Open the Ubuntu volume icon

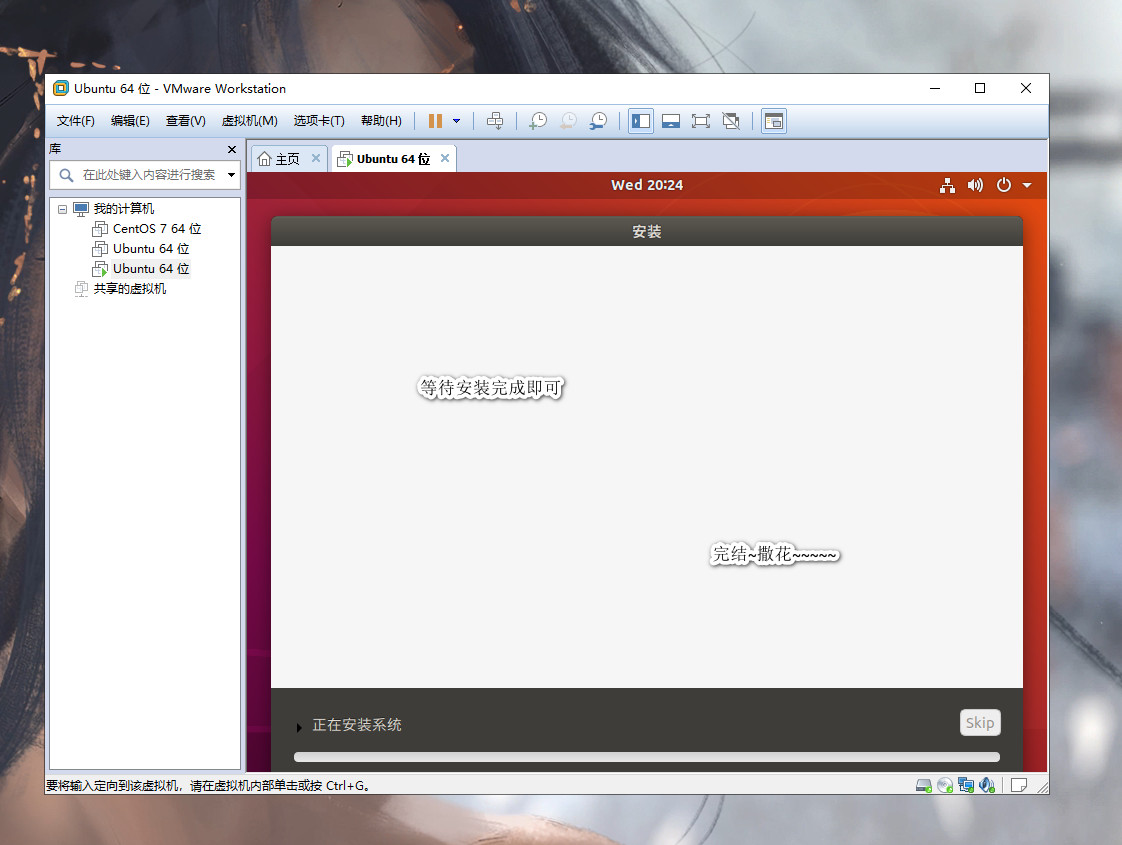975,185
